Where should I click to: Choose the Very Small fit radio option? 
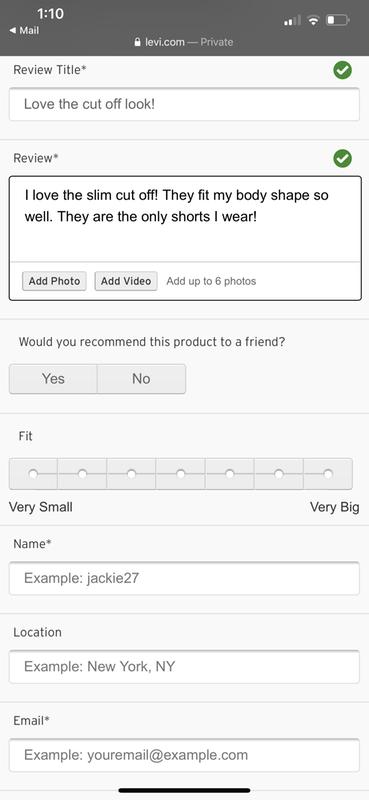(33, 474)
